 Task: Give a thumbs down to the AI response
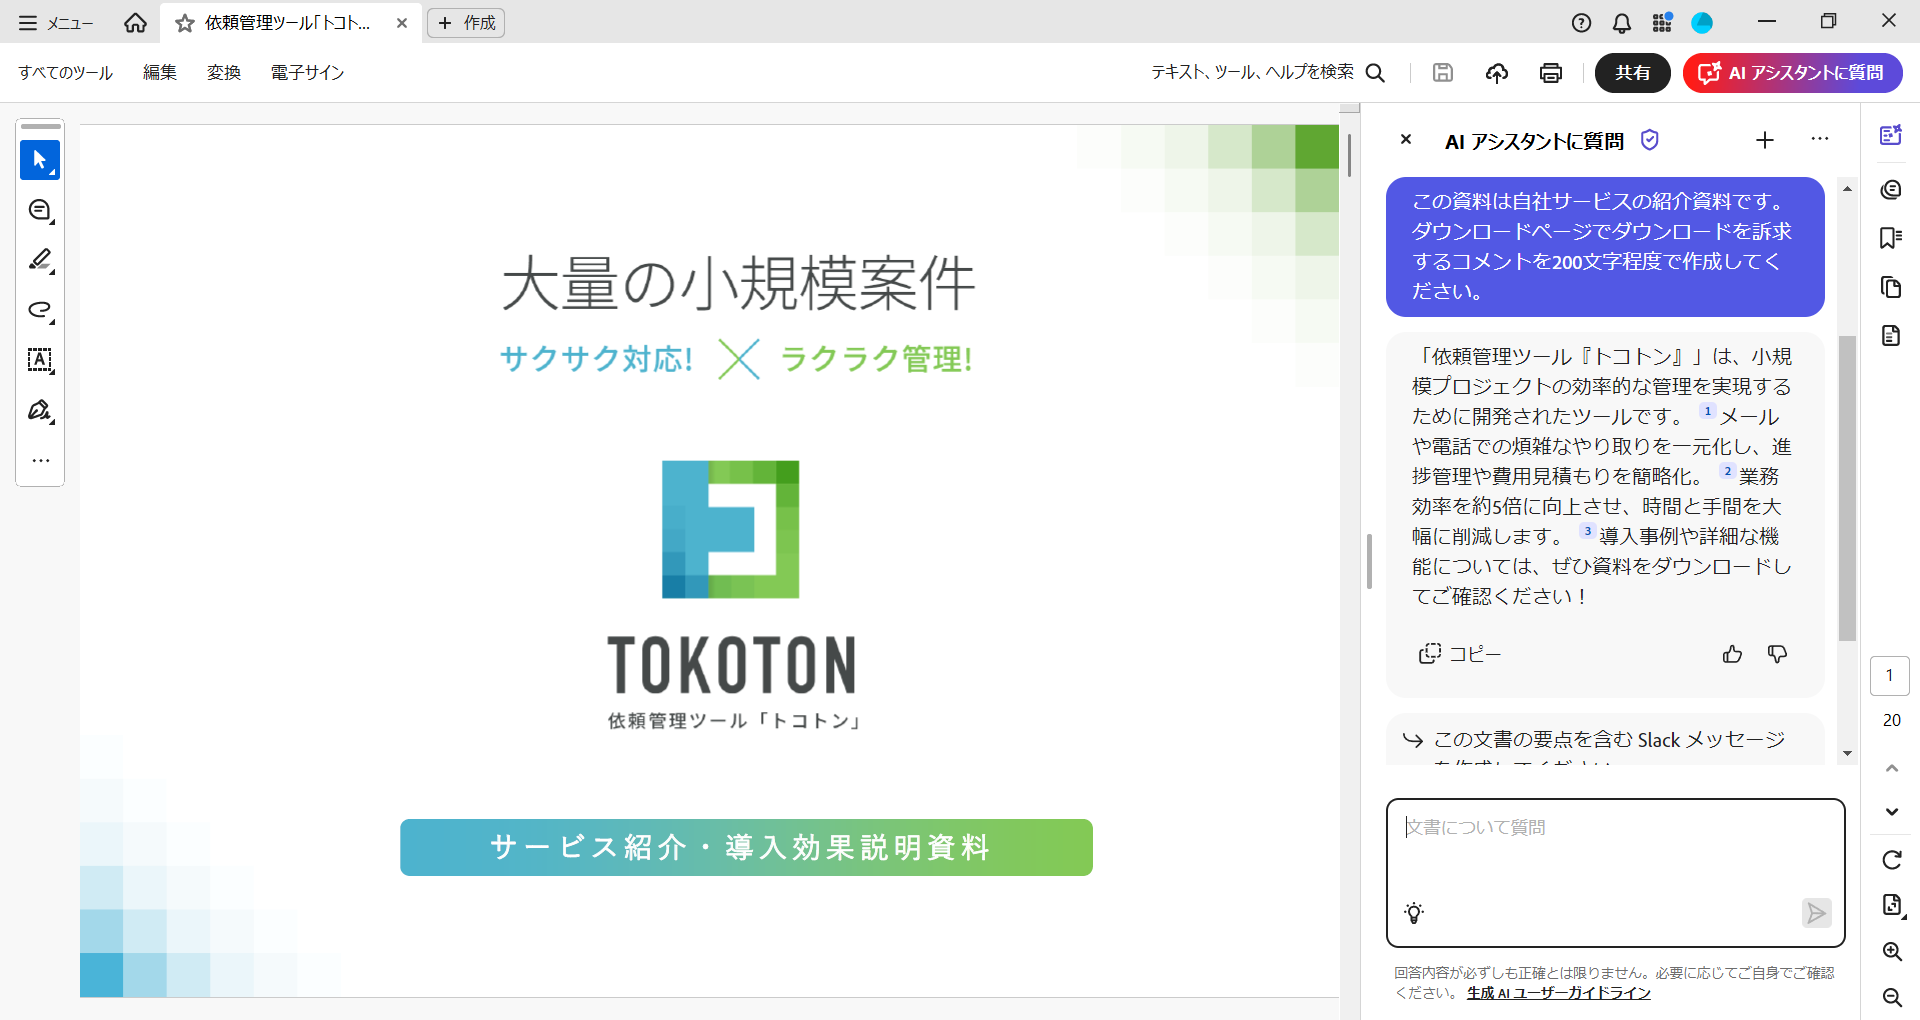pos(1777,654)
